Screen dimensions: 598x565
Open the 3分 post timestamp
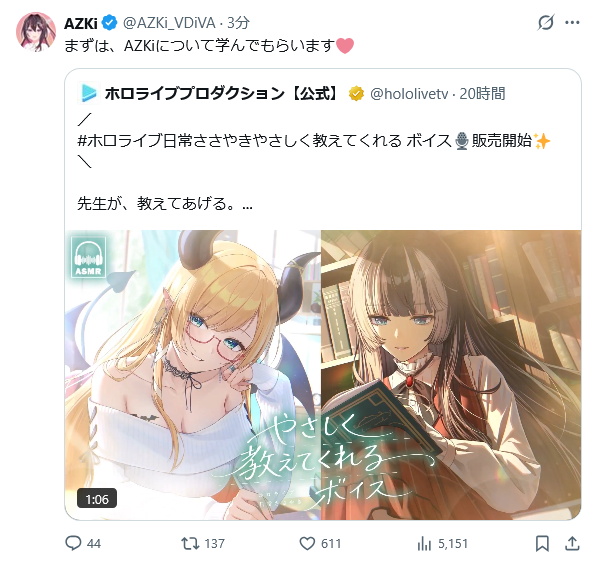point(238,23)
